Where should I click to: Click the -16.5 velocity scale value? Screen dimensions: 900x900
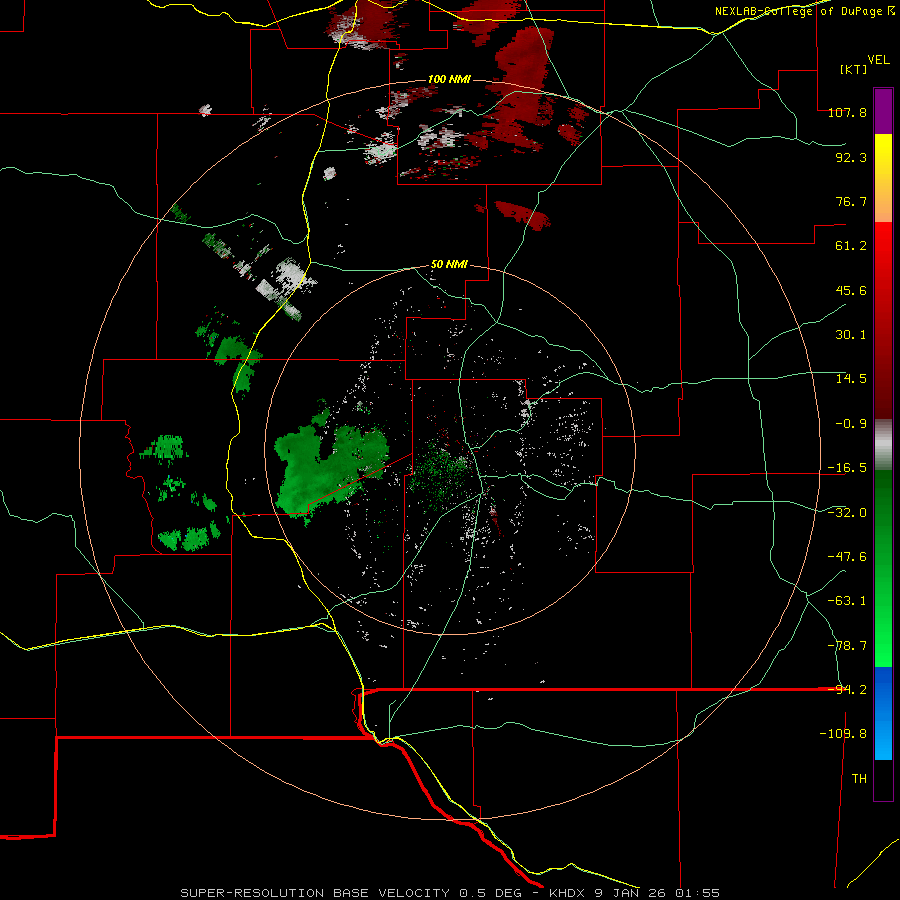[x=847, y=468]
